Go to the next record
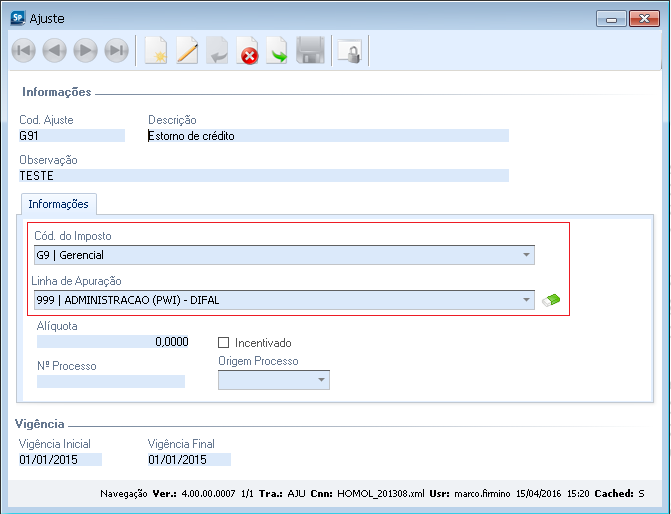This screenshot has width=671, height=514. (86, 51)
